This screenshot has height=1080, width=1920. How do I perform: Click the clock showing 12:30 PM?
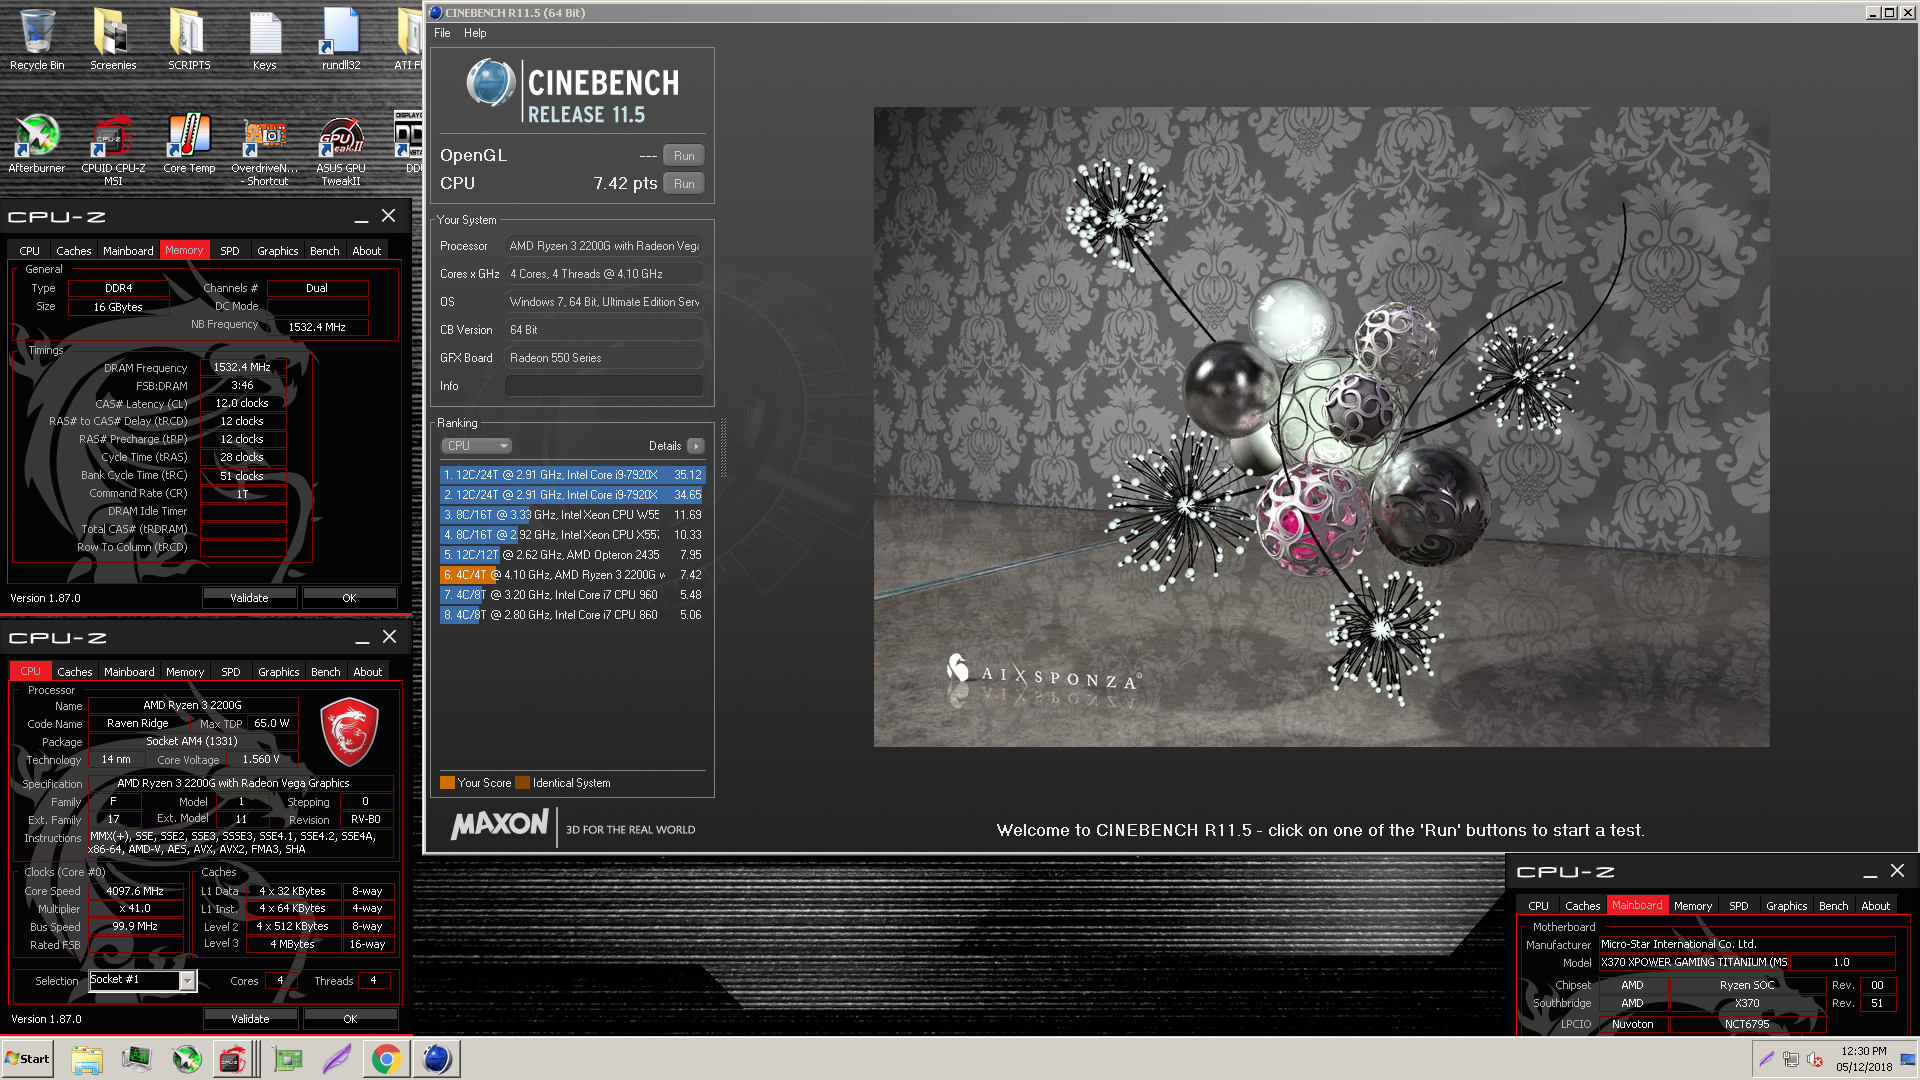click(1863, 1051)
